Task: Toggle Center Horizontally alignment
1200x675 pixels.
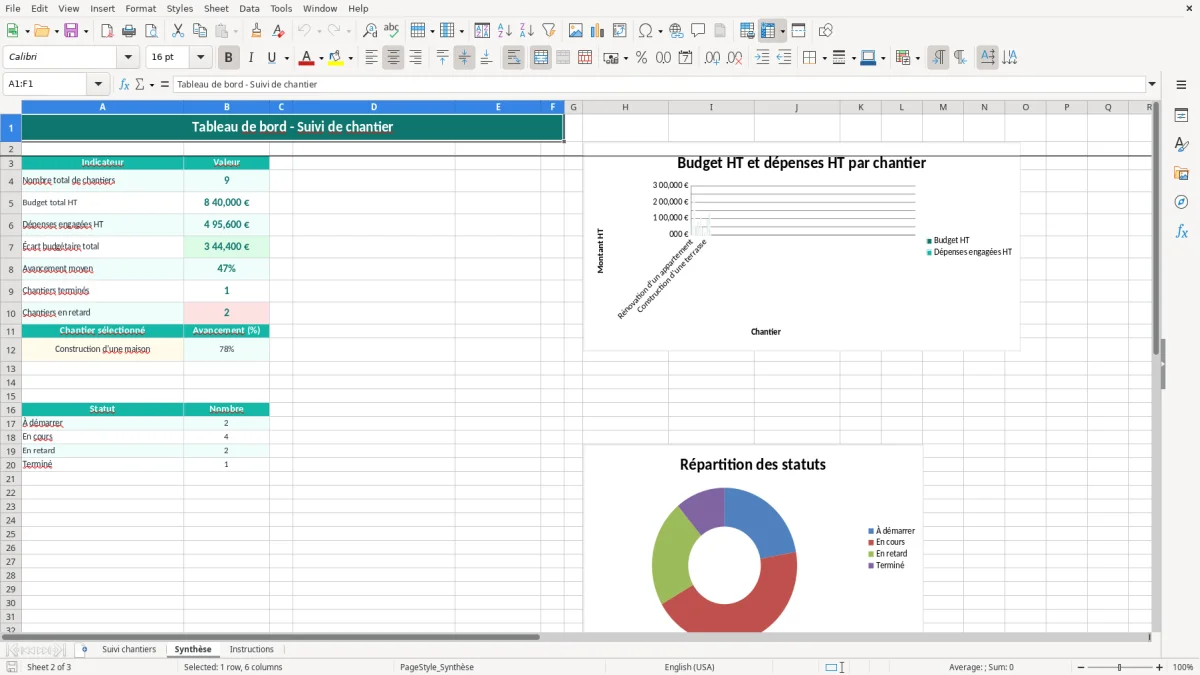Action: 393,58
